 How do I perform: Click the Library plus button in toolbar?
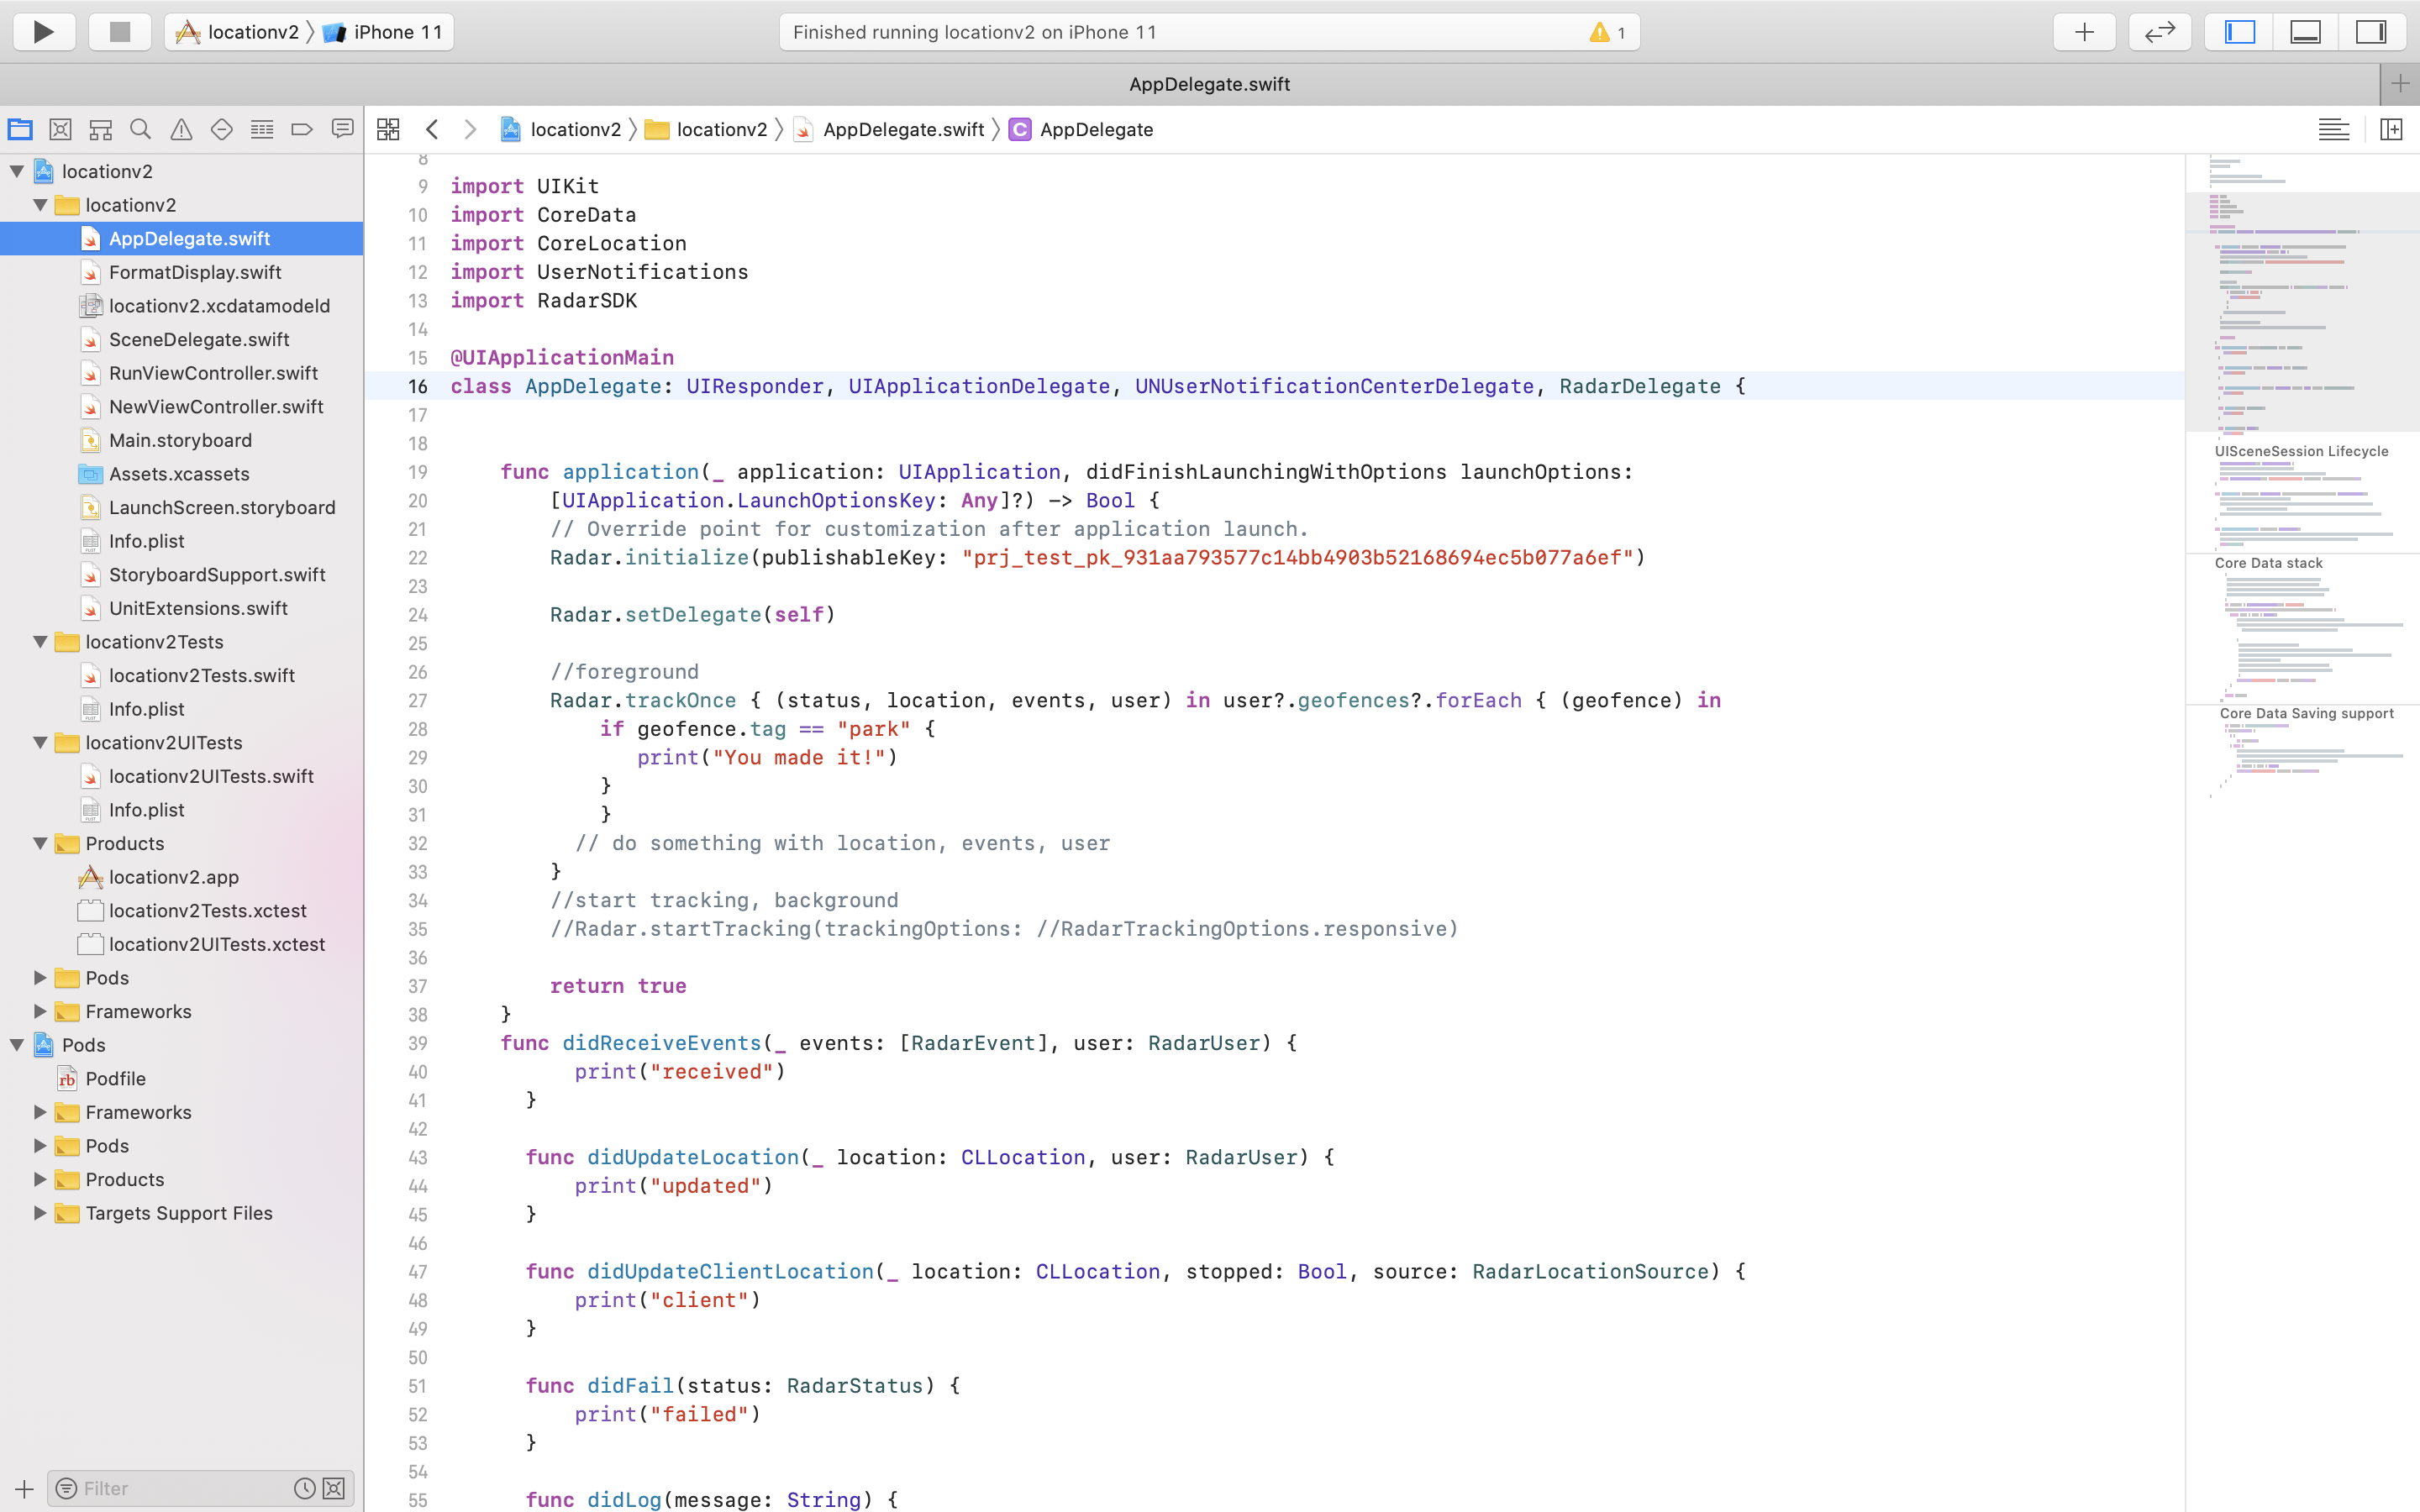click(x=2084, y=32)
